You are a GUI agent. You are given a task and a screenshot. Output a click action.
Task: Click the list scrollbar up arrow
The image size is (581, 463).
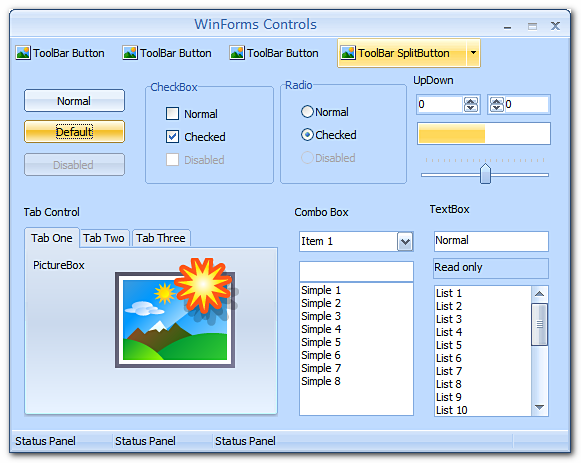(x=540, y=294)
